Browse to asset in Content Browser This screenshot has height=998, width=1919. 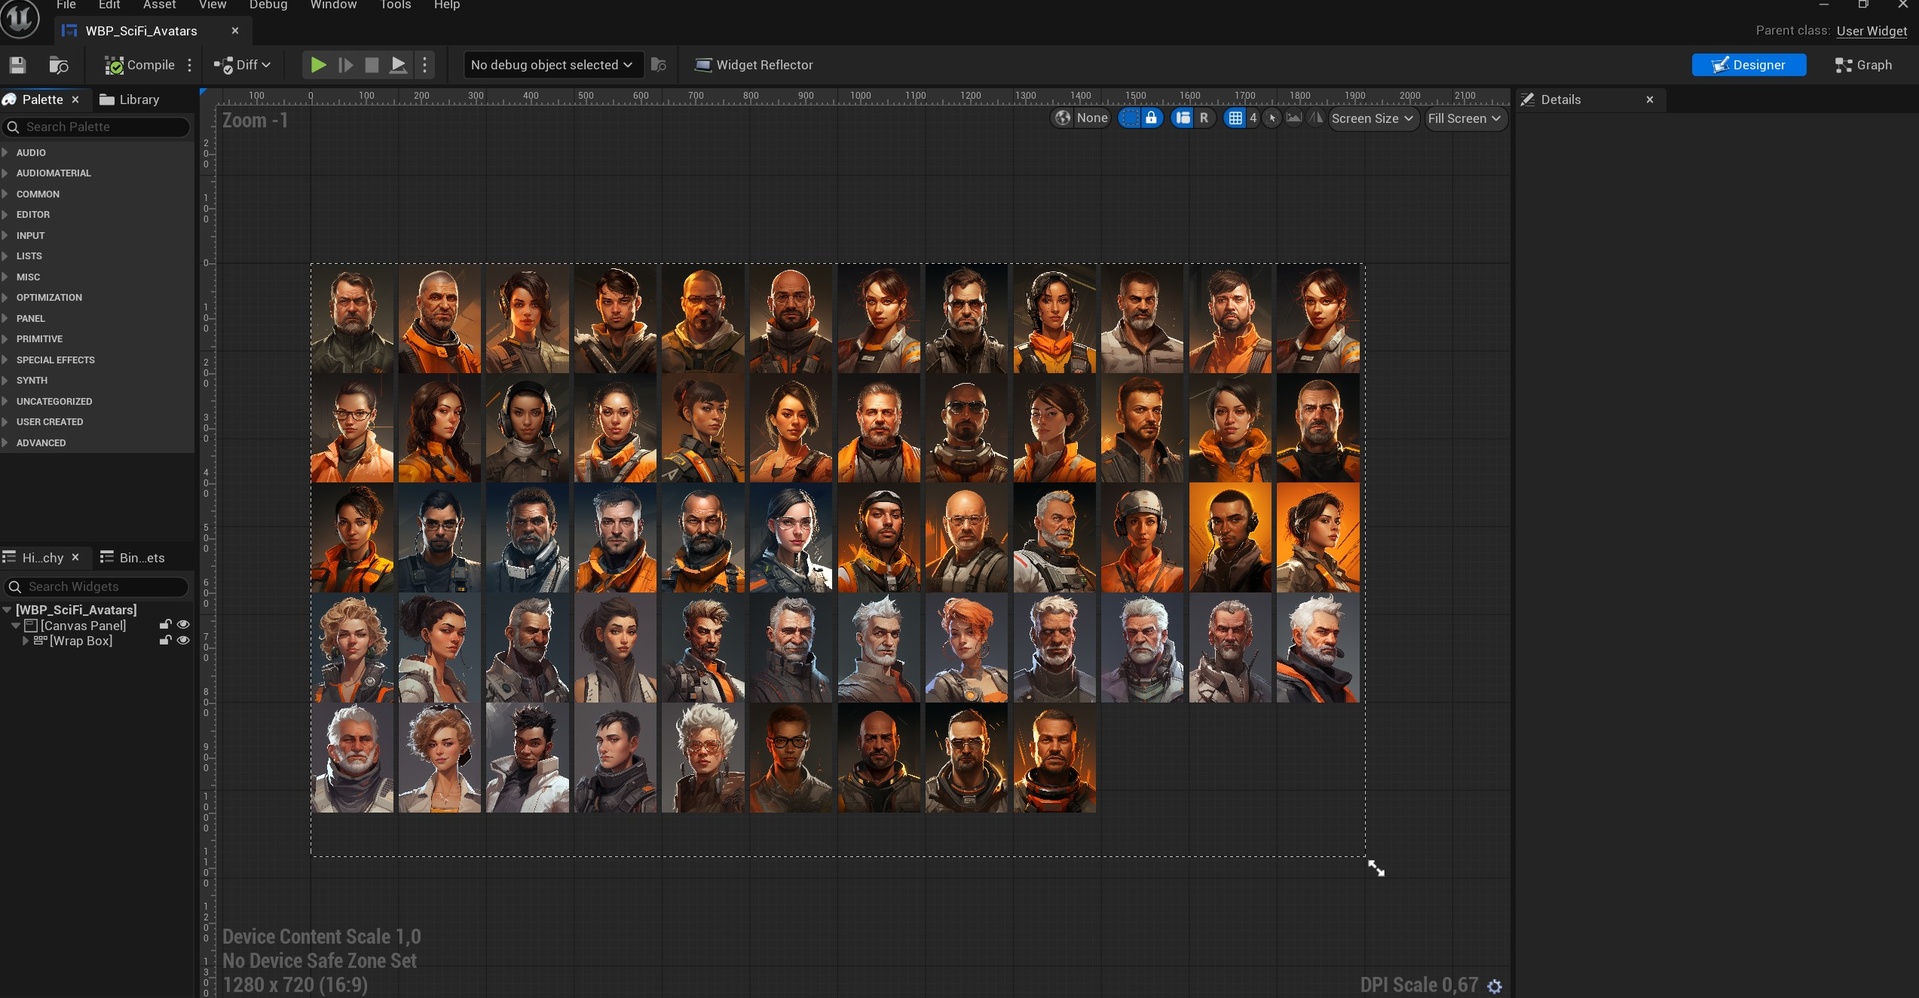(x=59, y=65)
